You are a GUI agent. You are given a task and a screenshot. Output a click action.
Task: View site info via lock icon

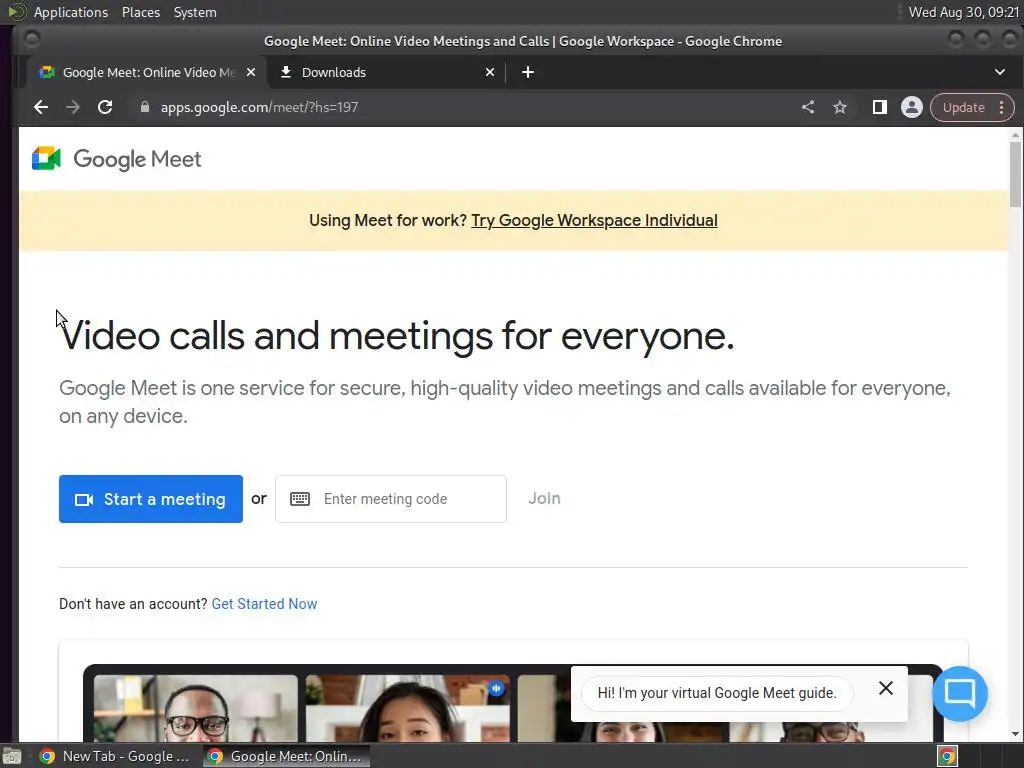click(x=145, y=107)
